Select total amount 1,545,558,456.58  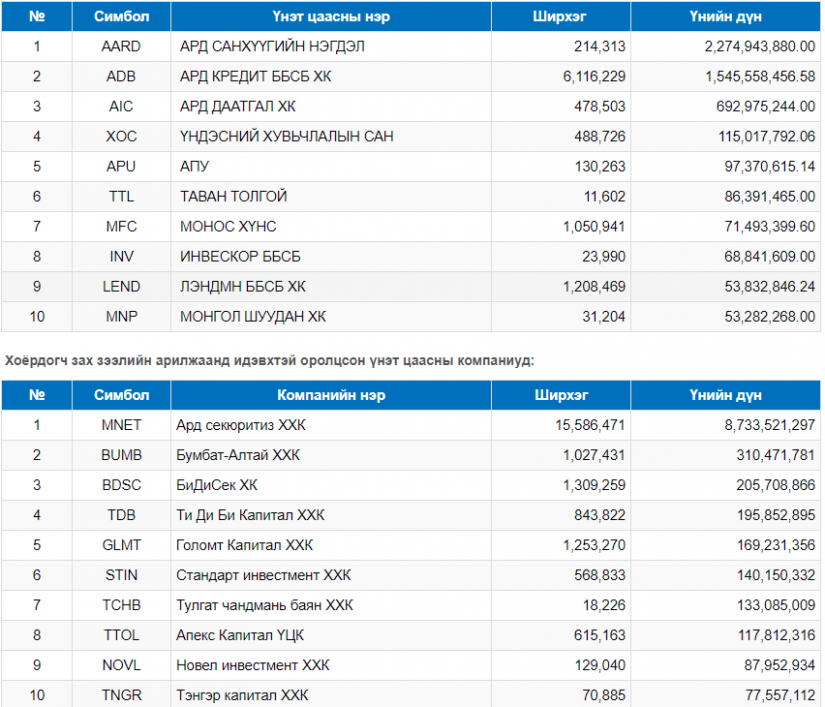pyautogui.click(x=760, y=76)
